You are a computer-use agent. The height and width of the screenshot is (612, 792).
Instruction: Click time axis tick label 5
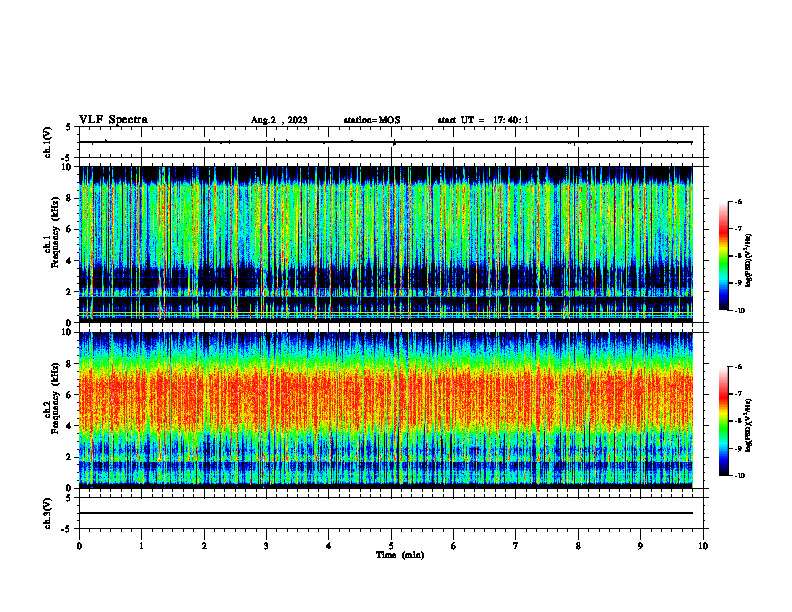click(x=391, y=546)
